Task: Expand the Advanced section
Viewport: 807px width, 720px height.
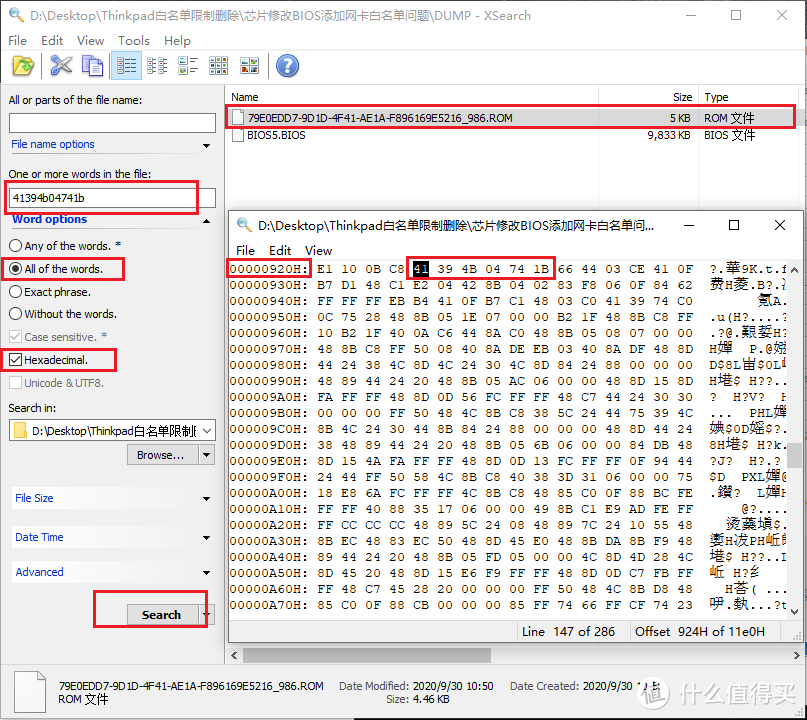Action: [206, 573]
